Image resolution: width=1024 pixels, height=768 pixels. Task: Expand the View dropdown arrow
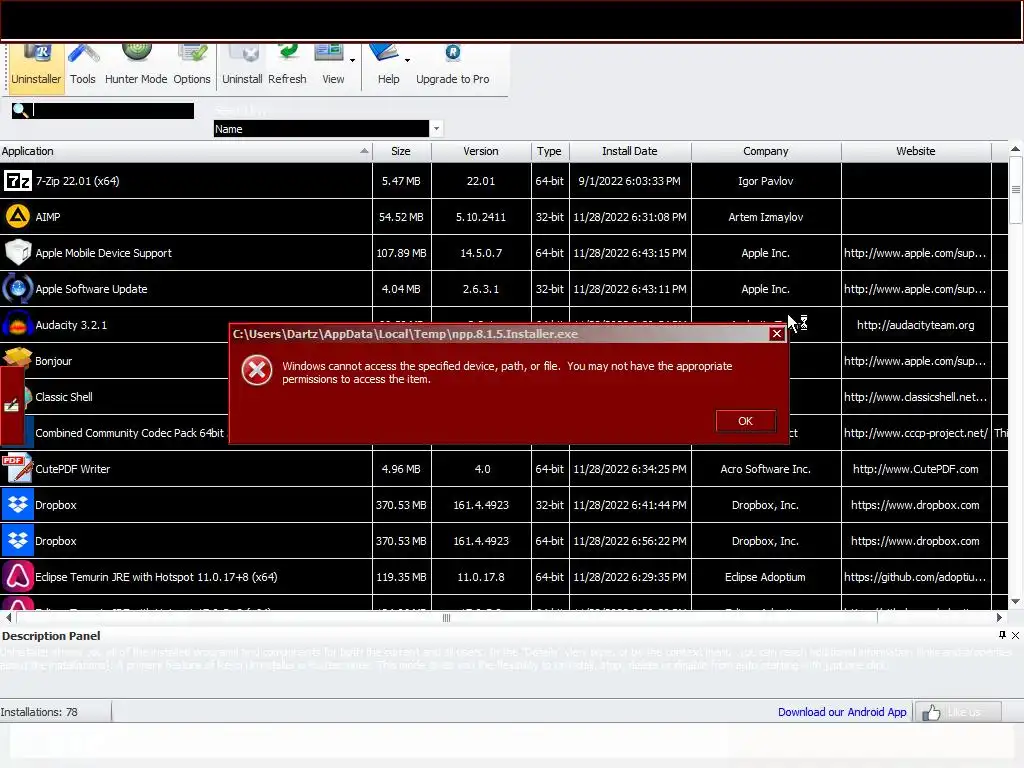click(353, 60)
